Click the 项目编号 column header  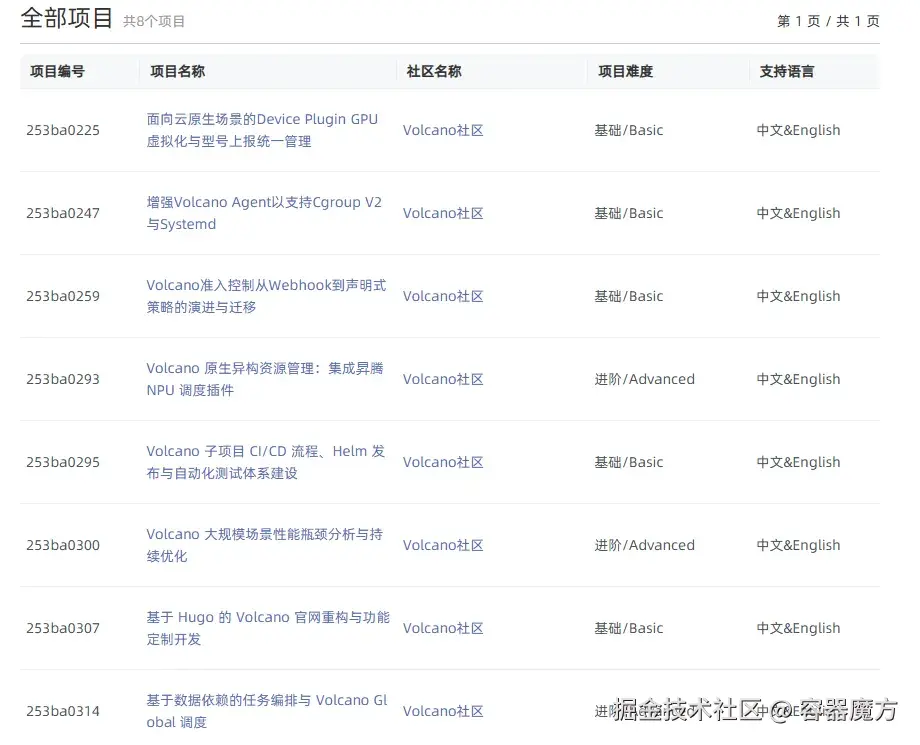tap(58, 72)
